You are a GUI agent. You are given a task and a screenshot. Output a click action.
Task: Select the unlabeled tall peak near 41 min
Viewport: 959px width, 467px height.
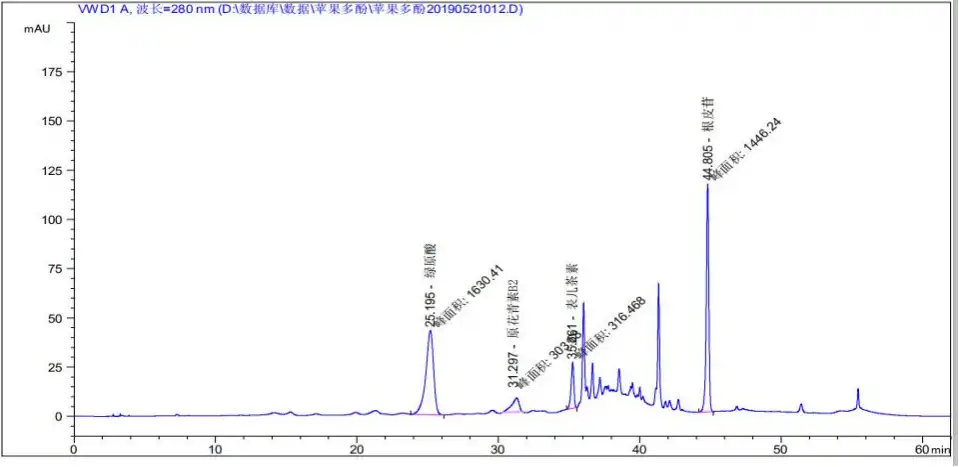tap(658, 286)
